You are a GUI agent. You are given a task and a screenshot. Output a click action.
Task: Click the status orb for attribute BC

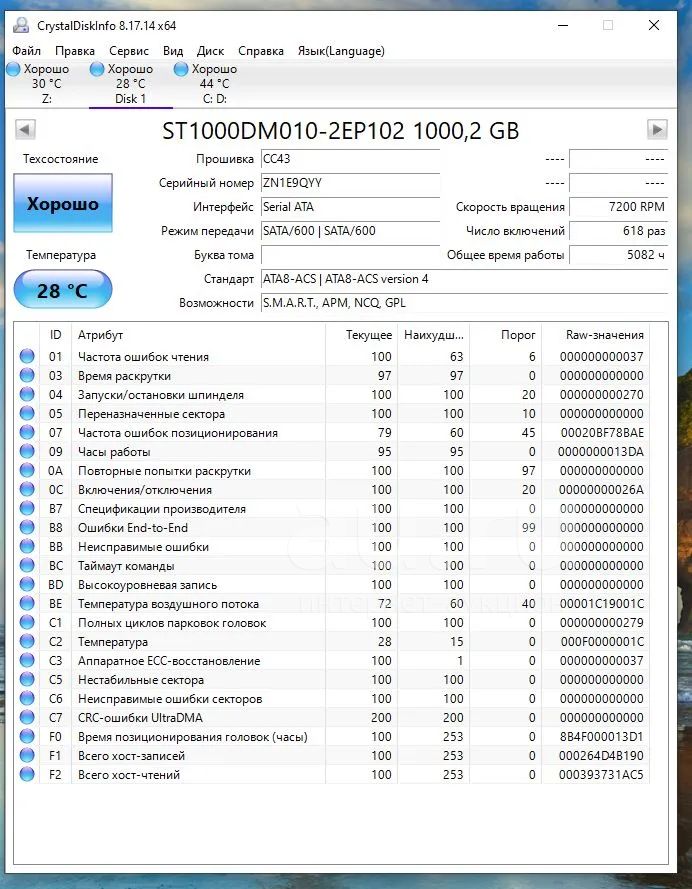pyautogui.click(x=27, y=565)
